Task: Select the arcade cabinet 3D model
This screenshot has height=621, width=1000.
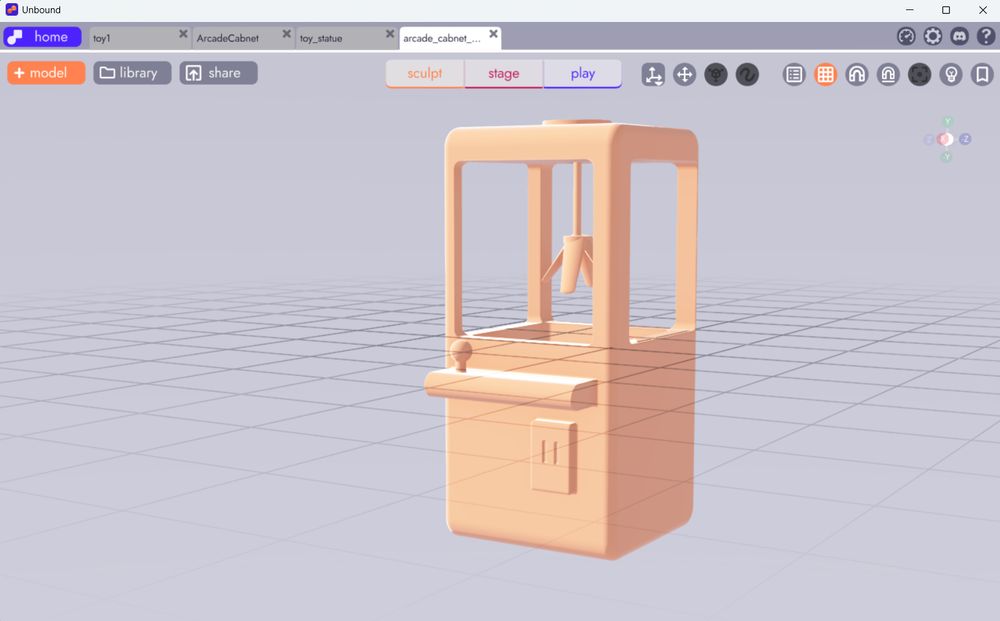Action: click(x=561, y=338)
